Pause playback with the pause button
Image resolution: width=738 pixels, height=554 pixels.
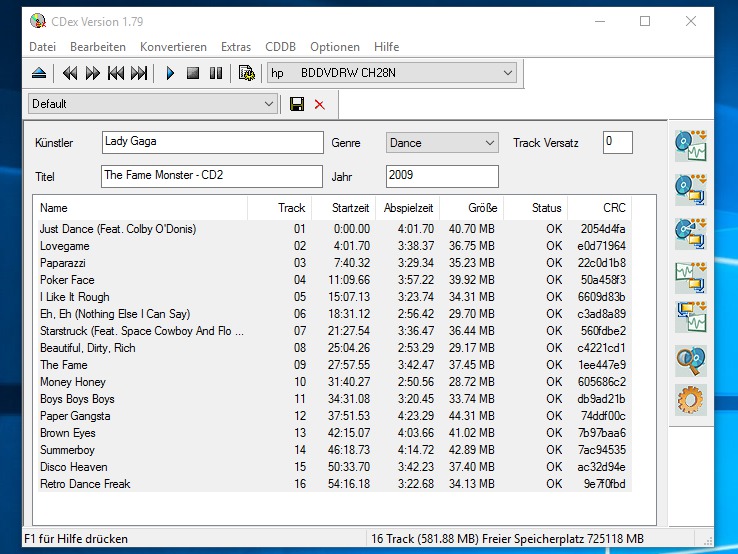coord(215,73)
